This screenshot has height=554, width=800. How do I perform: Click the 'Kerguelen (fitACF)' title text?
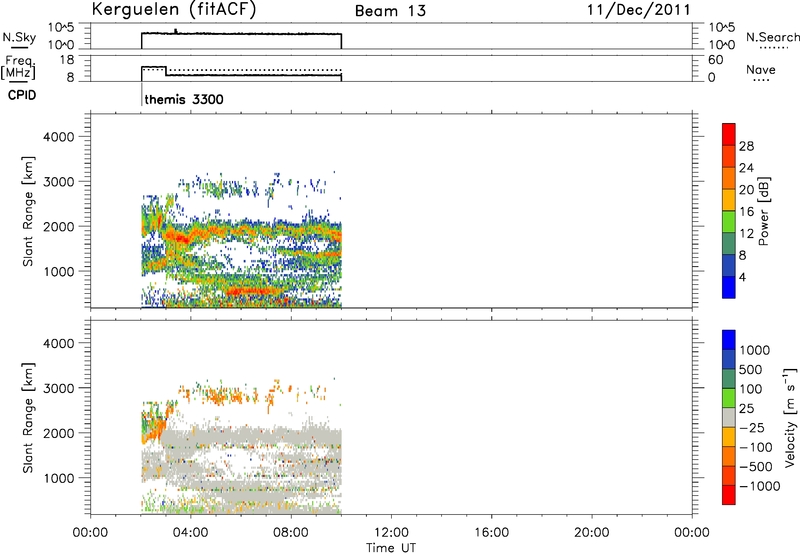coord(174,9)
